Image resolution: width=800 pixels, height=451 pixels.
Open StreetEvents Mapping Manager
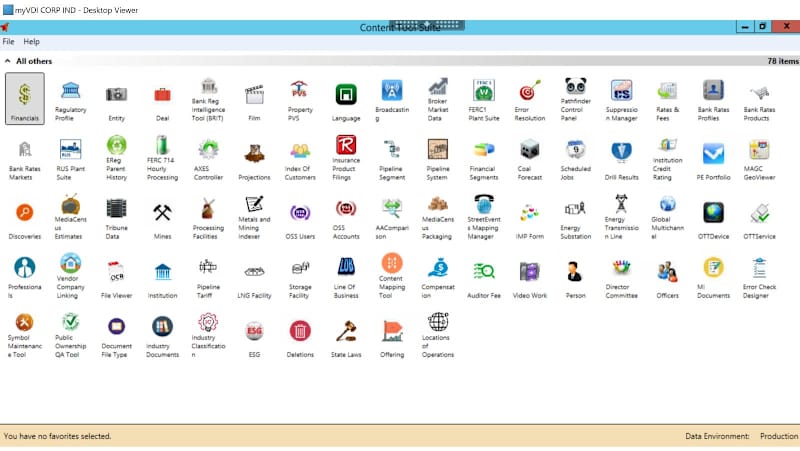(484, 218)
